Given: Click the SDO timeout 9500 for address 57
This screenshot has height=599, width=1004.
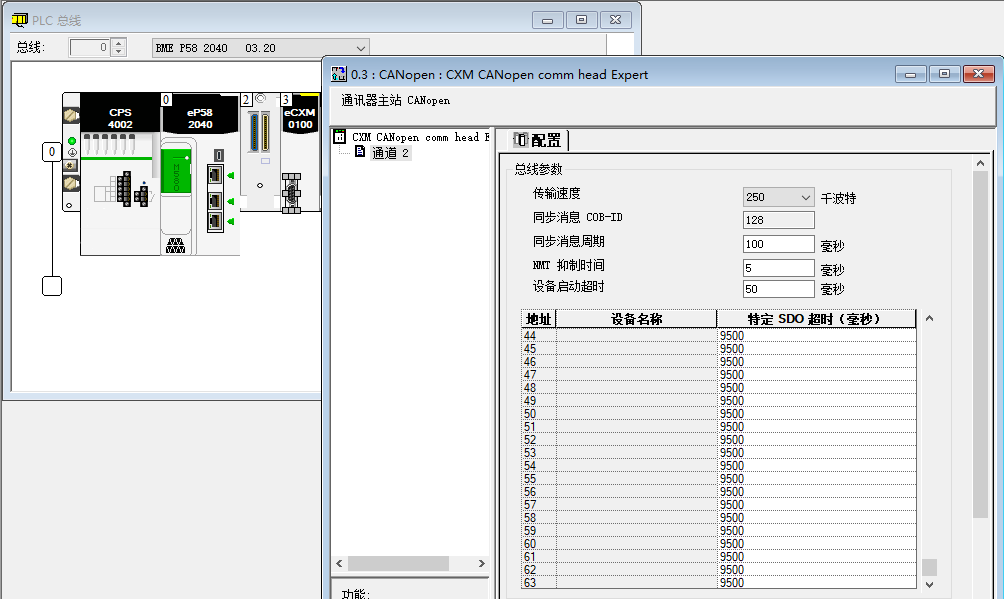Looking at the screenshot, I should (x=816, y=505).
